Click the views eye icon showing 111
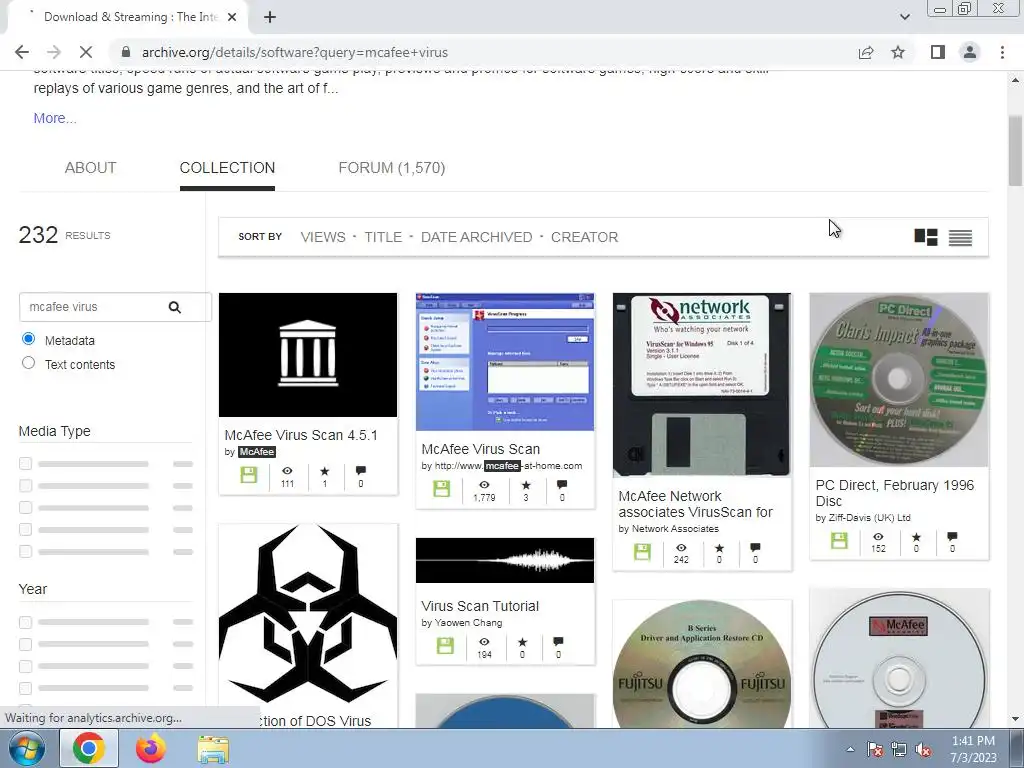Screen dimensions: 1024x768 pyautogui.click(x=287, y=470)
